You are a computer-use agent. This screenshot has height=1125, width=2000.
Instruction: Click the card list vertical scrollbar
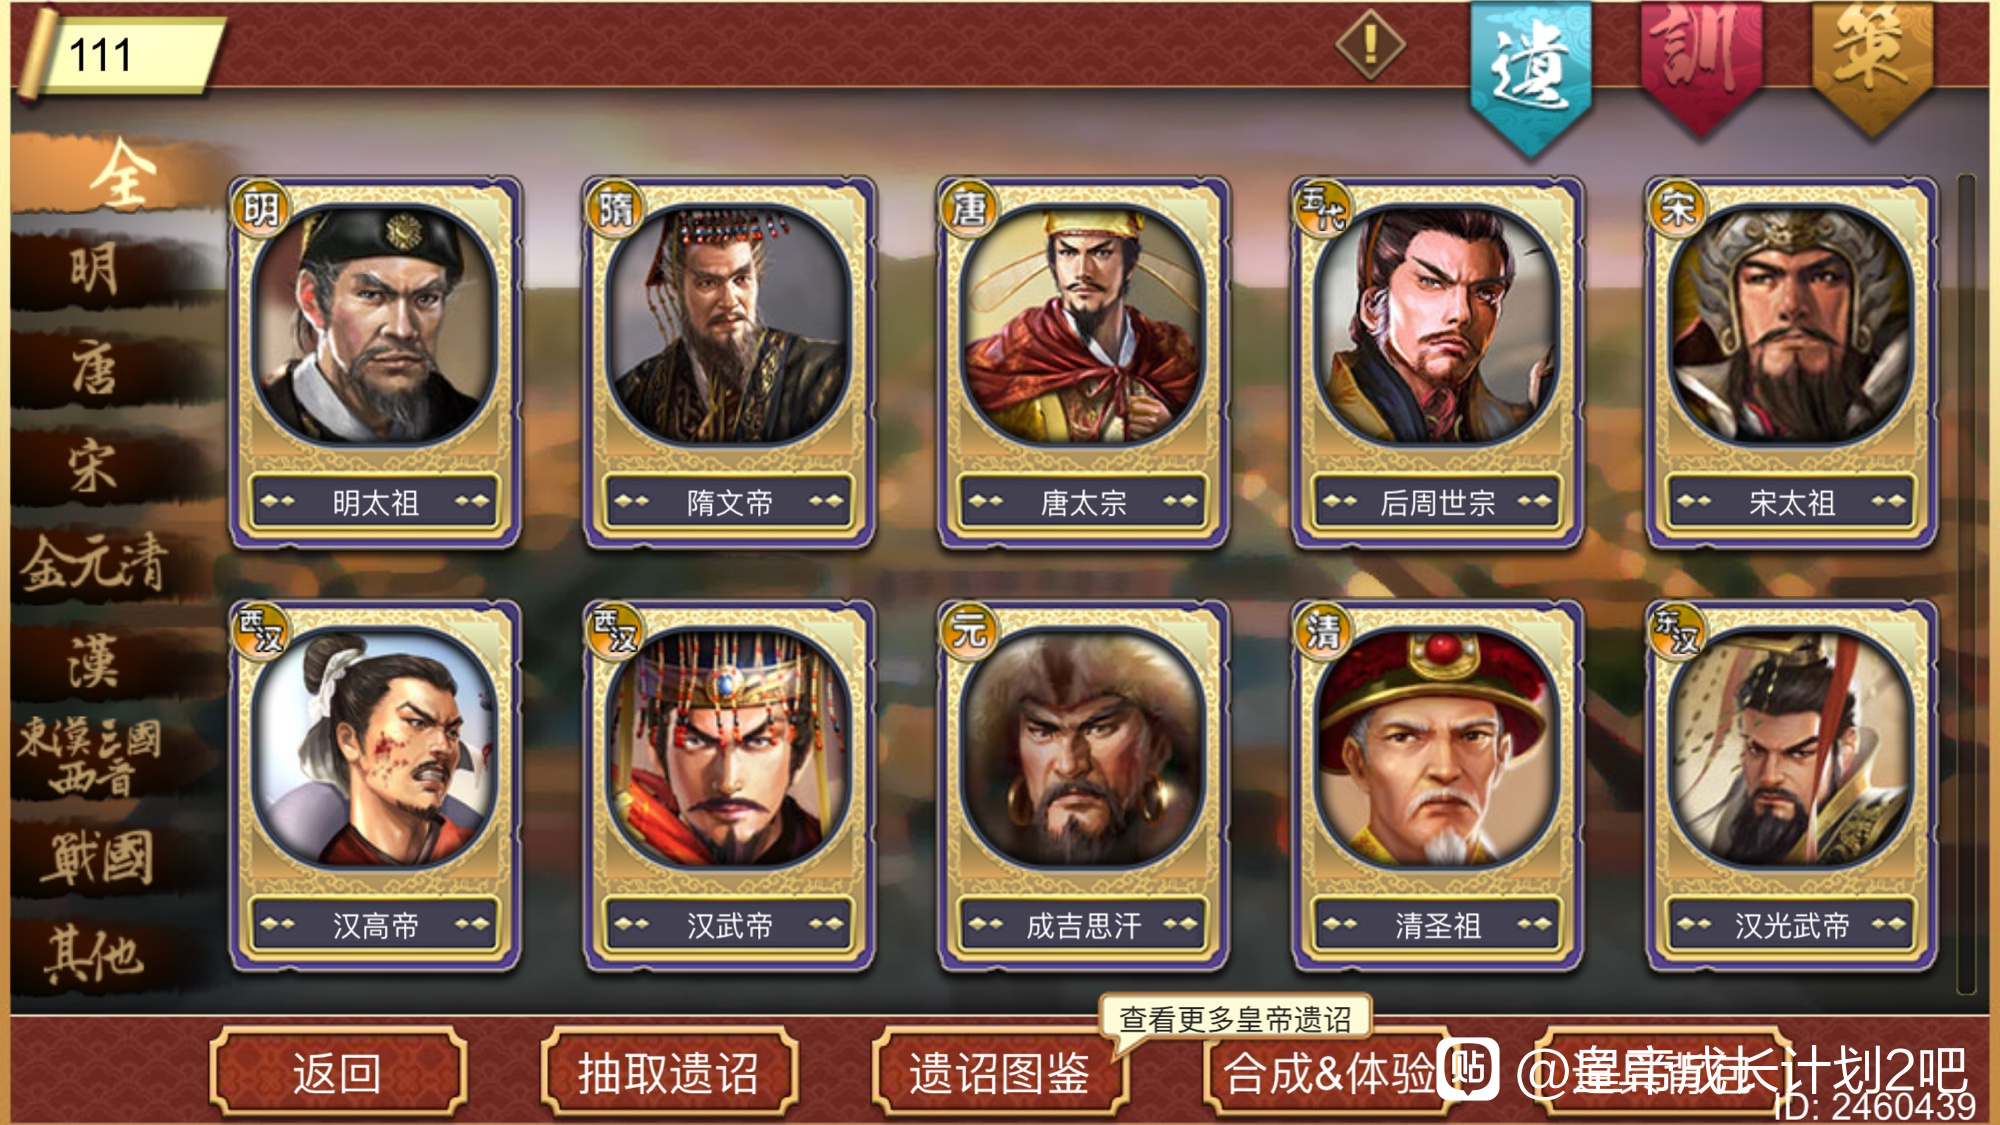[x=1966, y=585]
